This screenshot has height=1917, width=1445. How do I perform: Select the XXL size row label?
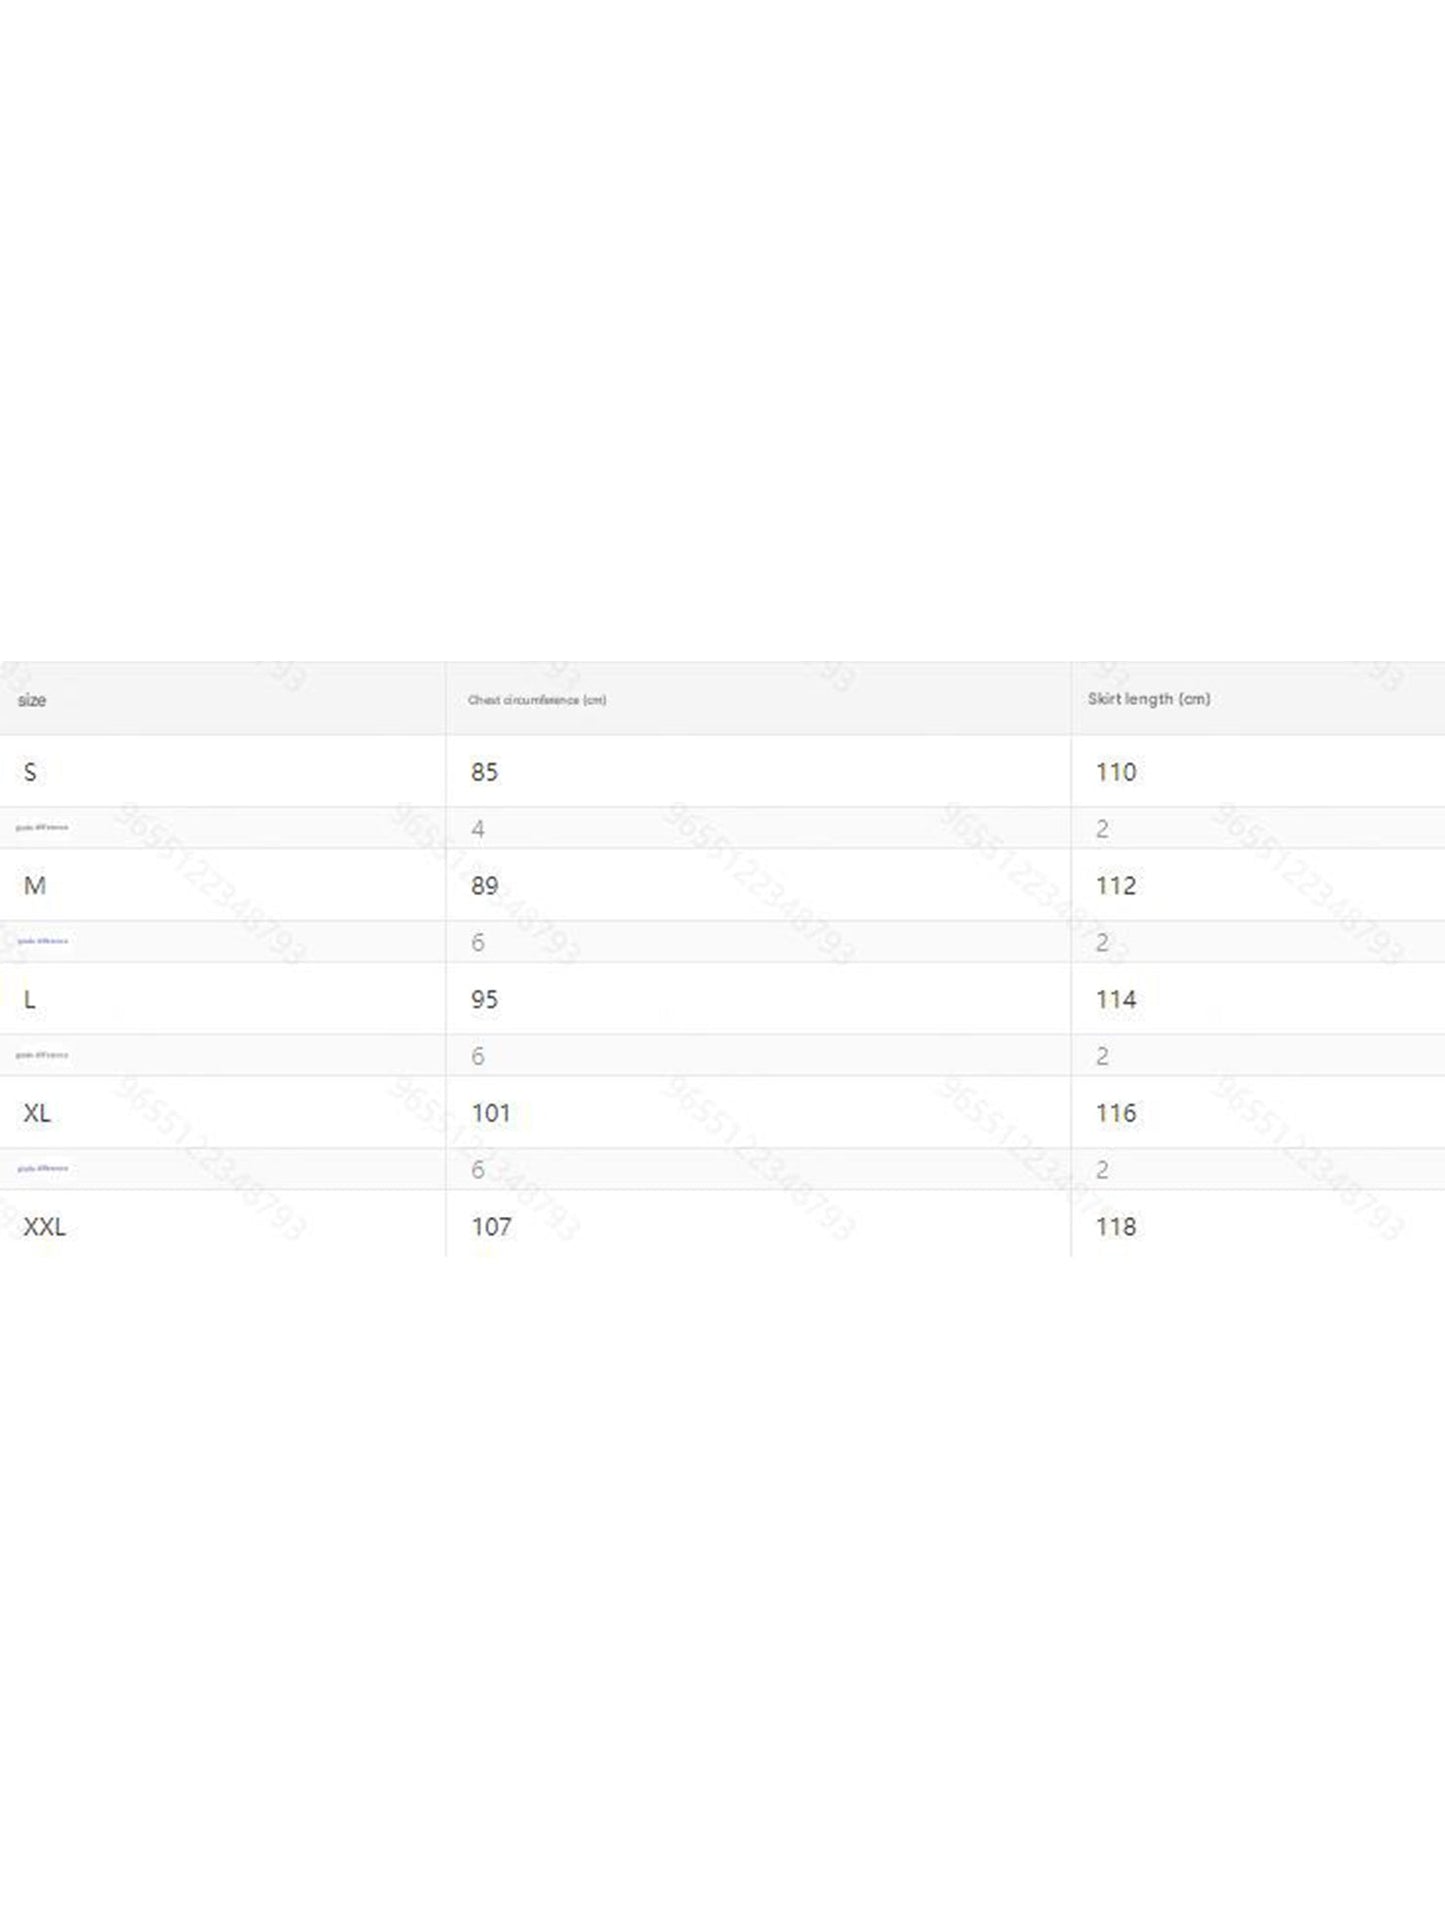coord(45,1227)
